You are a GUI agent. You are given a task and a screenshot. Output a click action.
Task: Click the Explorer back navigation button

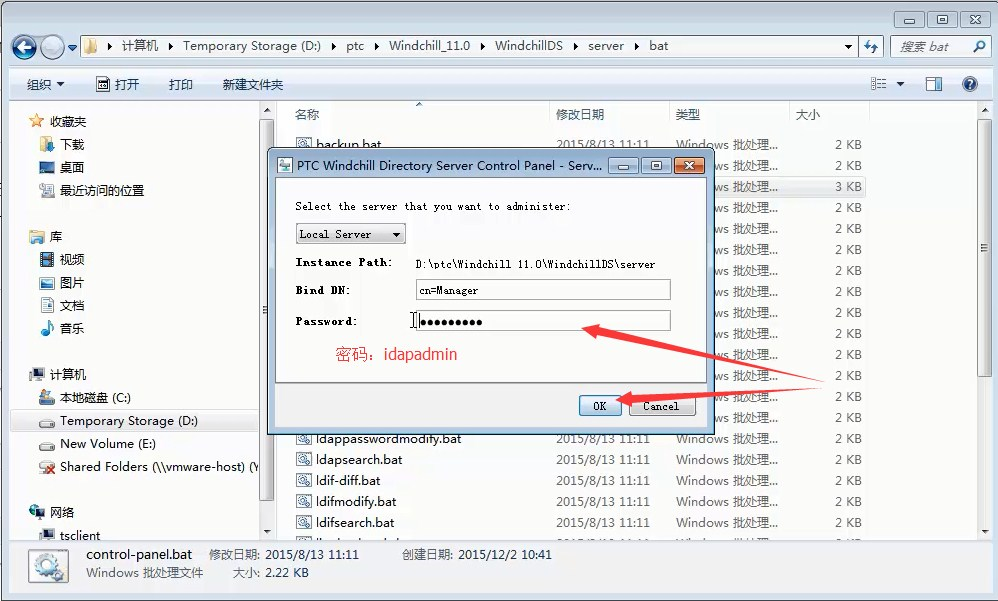[x=24, y=46]
